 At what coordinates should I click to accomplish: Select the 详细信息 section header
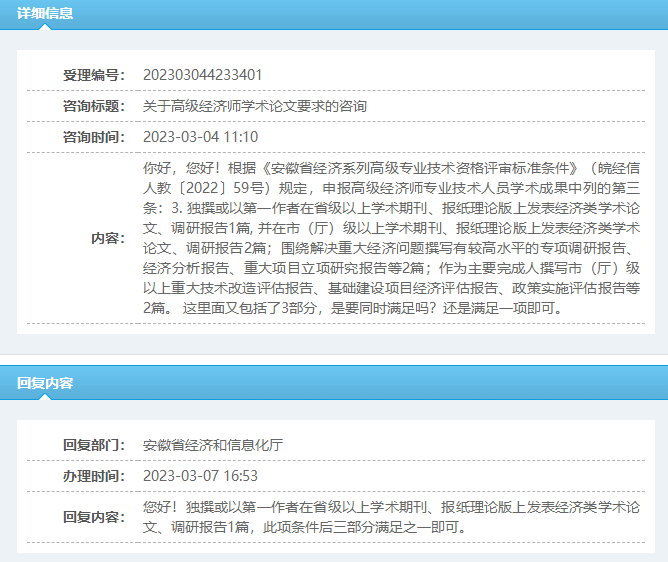pyautogui.click(x=45, y=13)
